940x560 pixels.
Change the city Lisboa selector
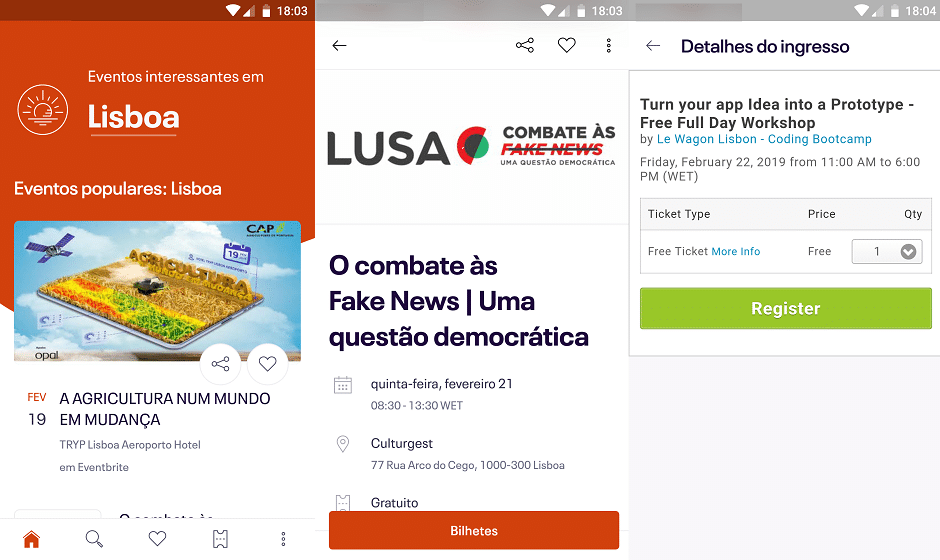[x=134, y=118]
